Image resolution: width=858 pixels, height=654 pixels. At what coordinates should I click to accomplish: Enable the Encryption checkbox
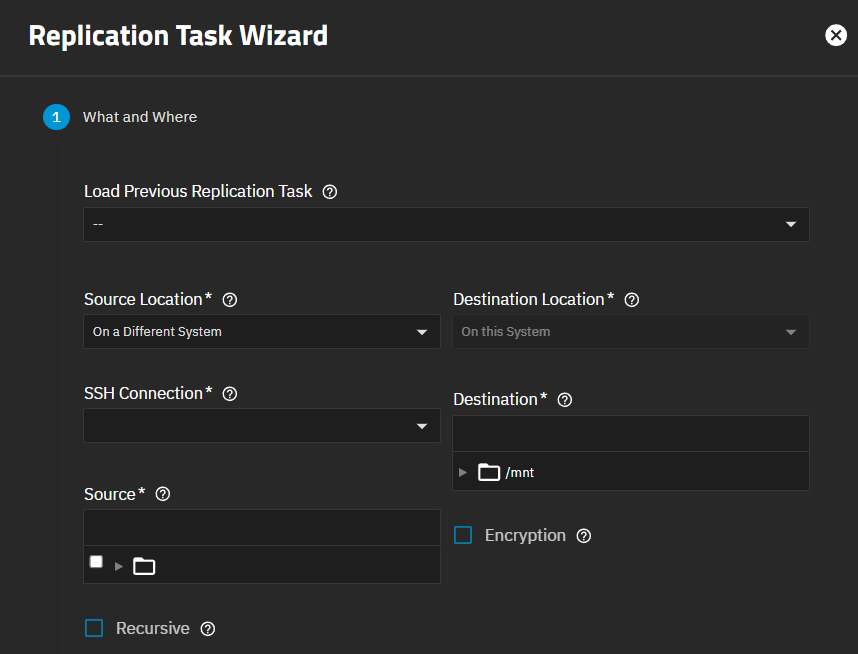point(462,535)
